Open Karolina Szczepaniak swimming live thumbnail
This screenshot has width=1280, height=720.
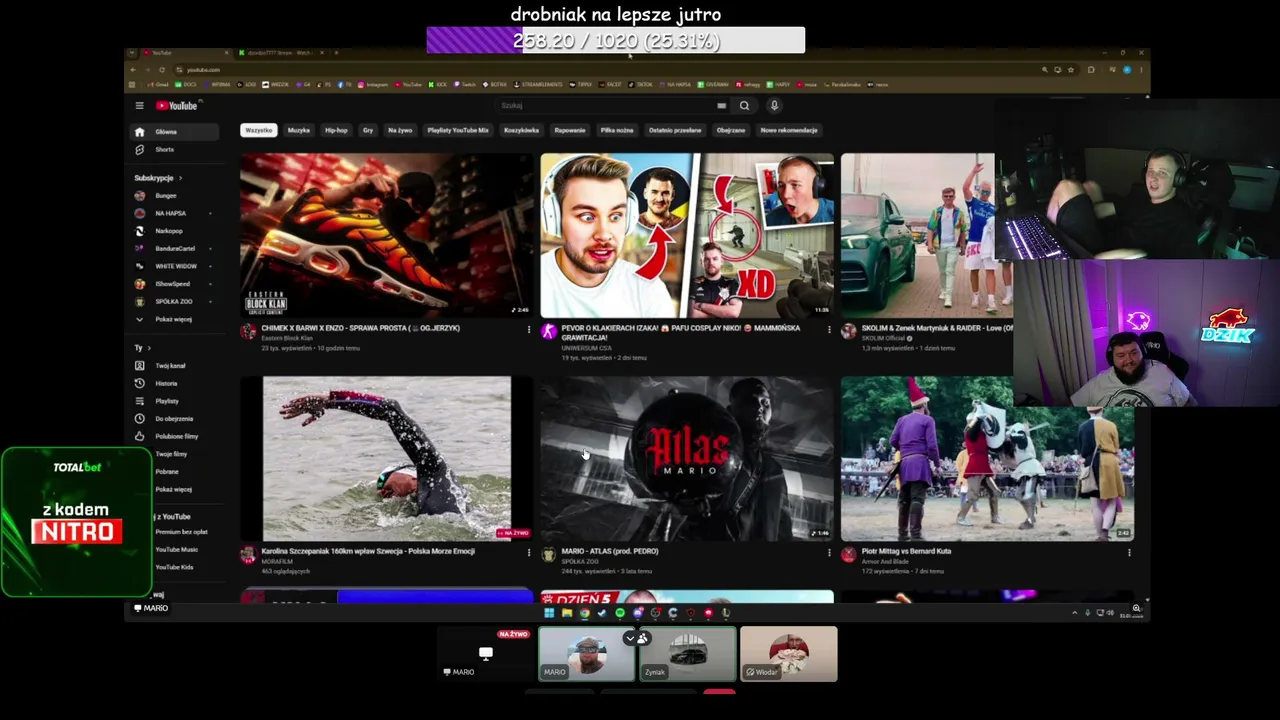[386, 459]
